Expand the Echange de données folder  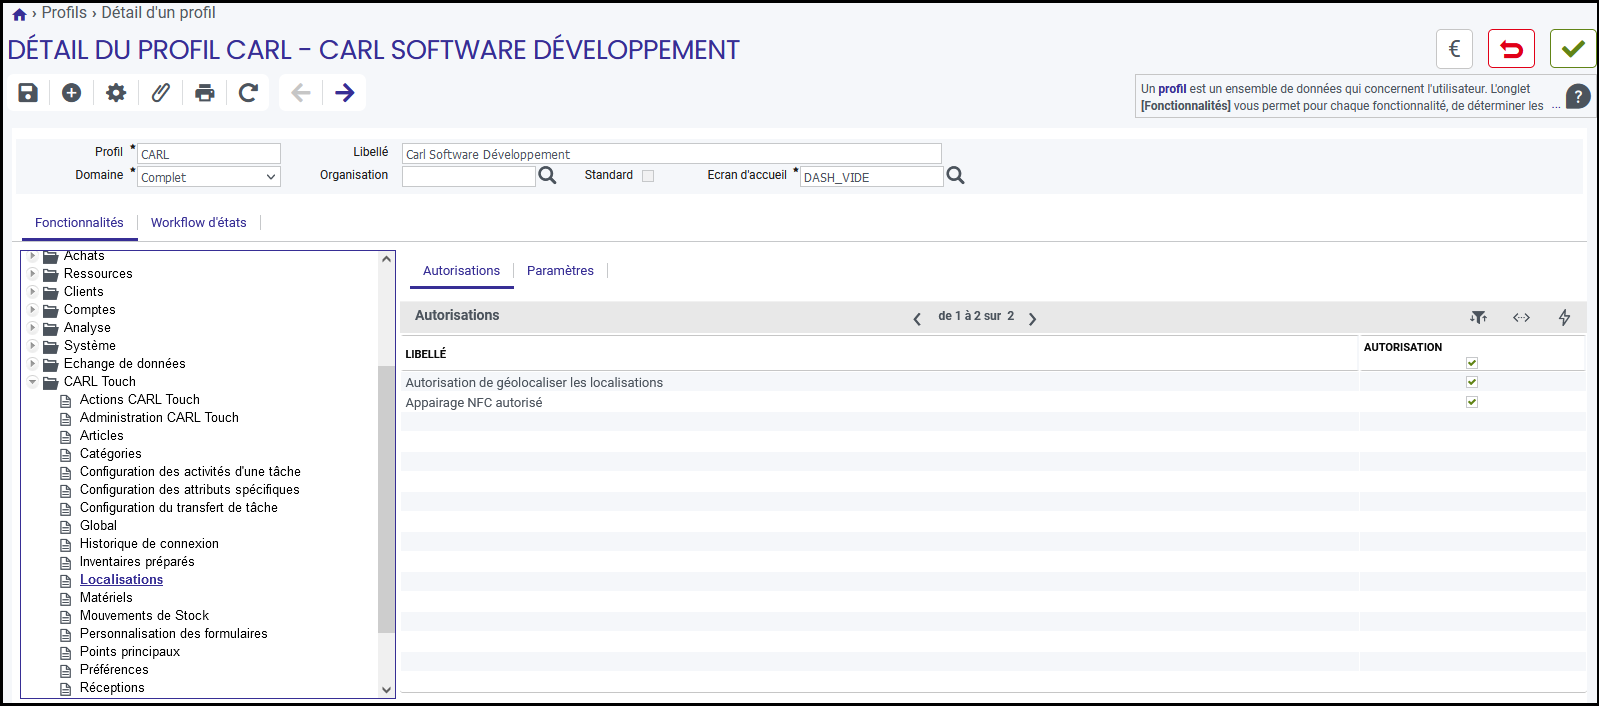(x=33, y=364)
